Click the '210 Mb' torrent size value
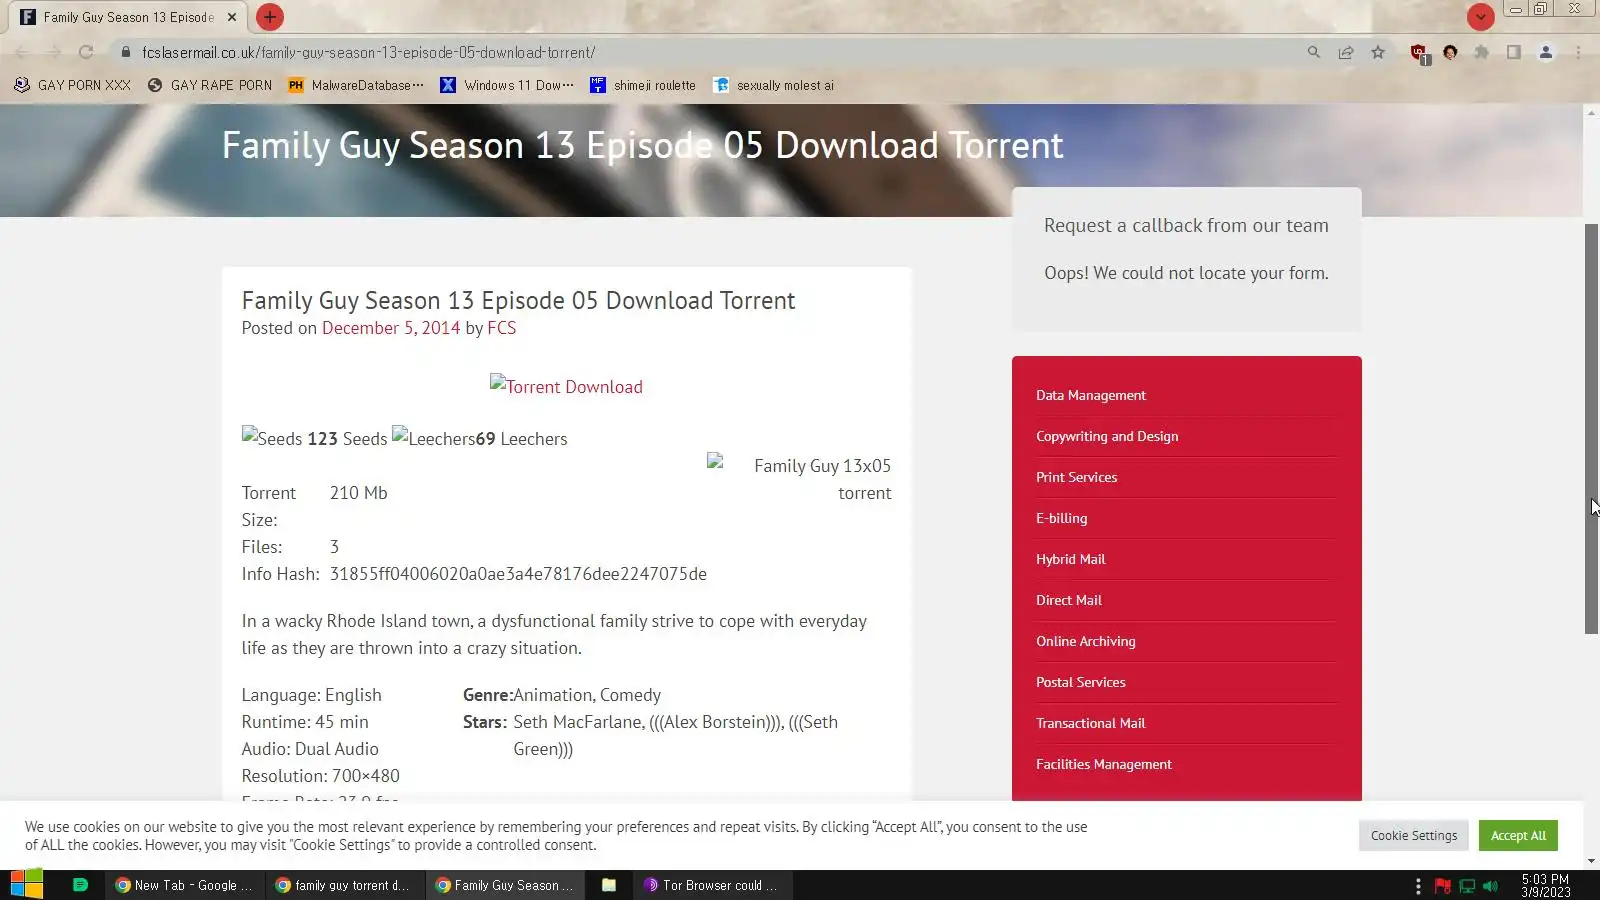 click(359, 493)
